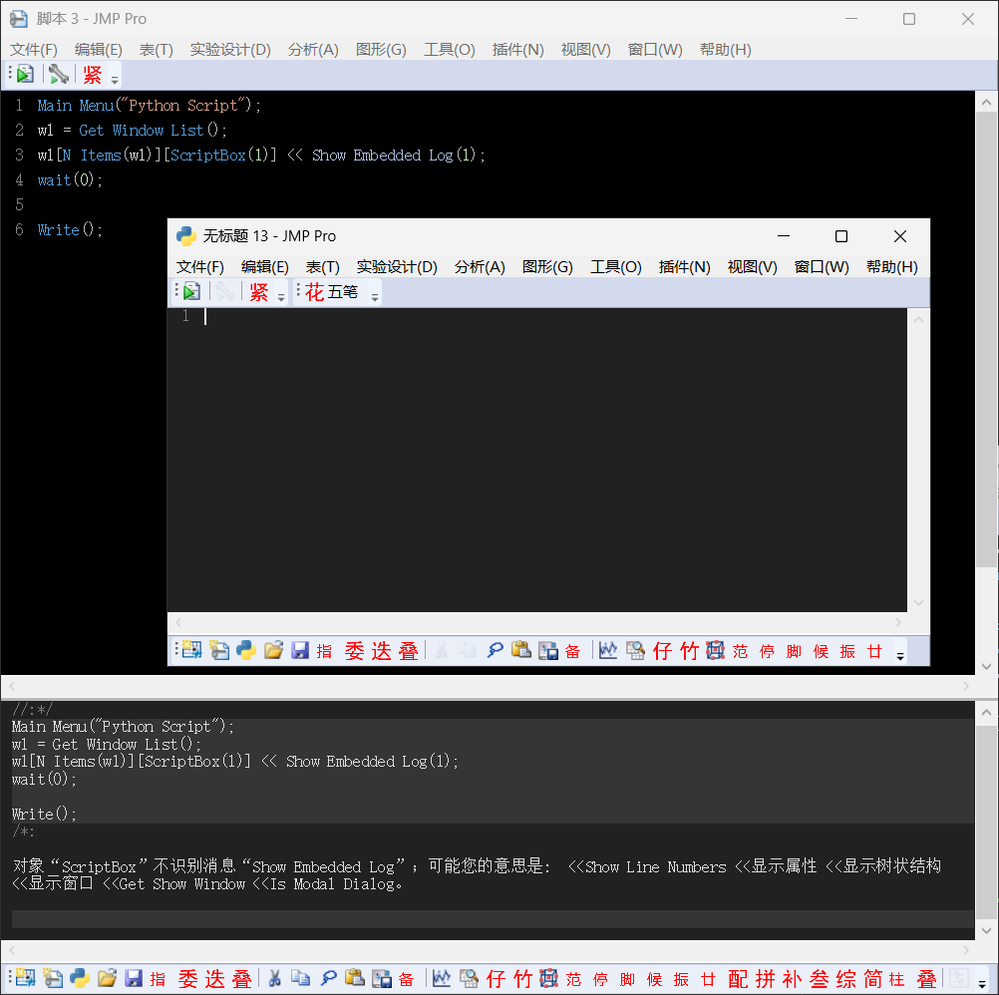Open 帮助(H) menu in 无标题 13 window

(x=892, y=267)
